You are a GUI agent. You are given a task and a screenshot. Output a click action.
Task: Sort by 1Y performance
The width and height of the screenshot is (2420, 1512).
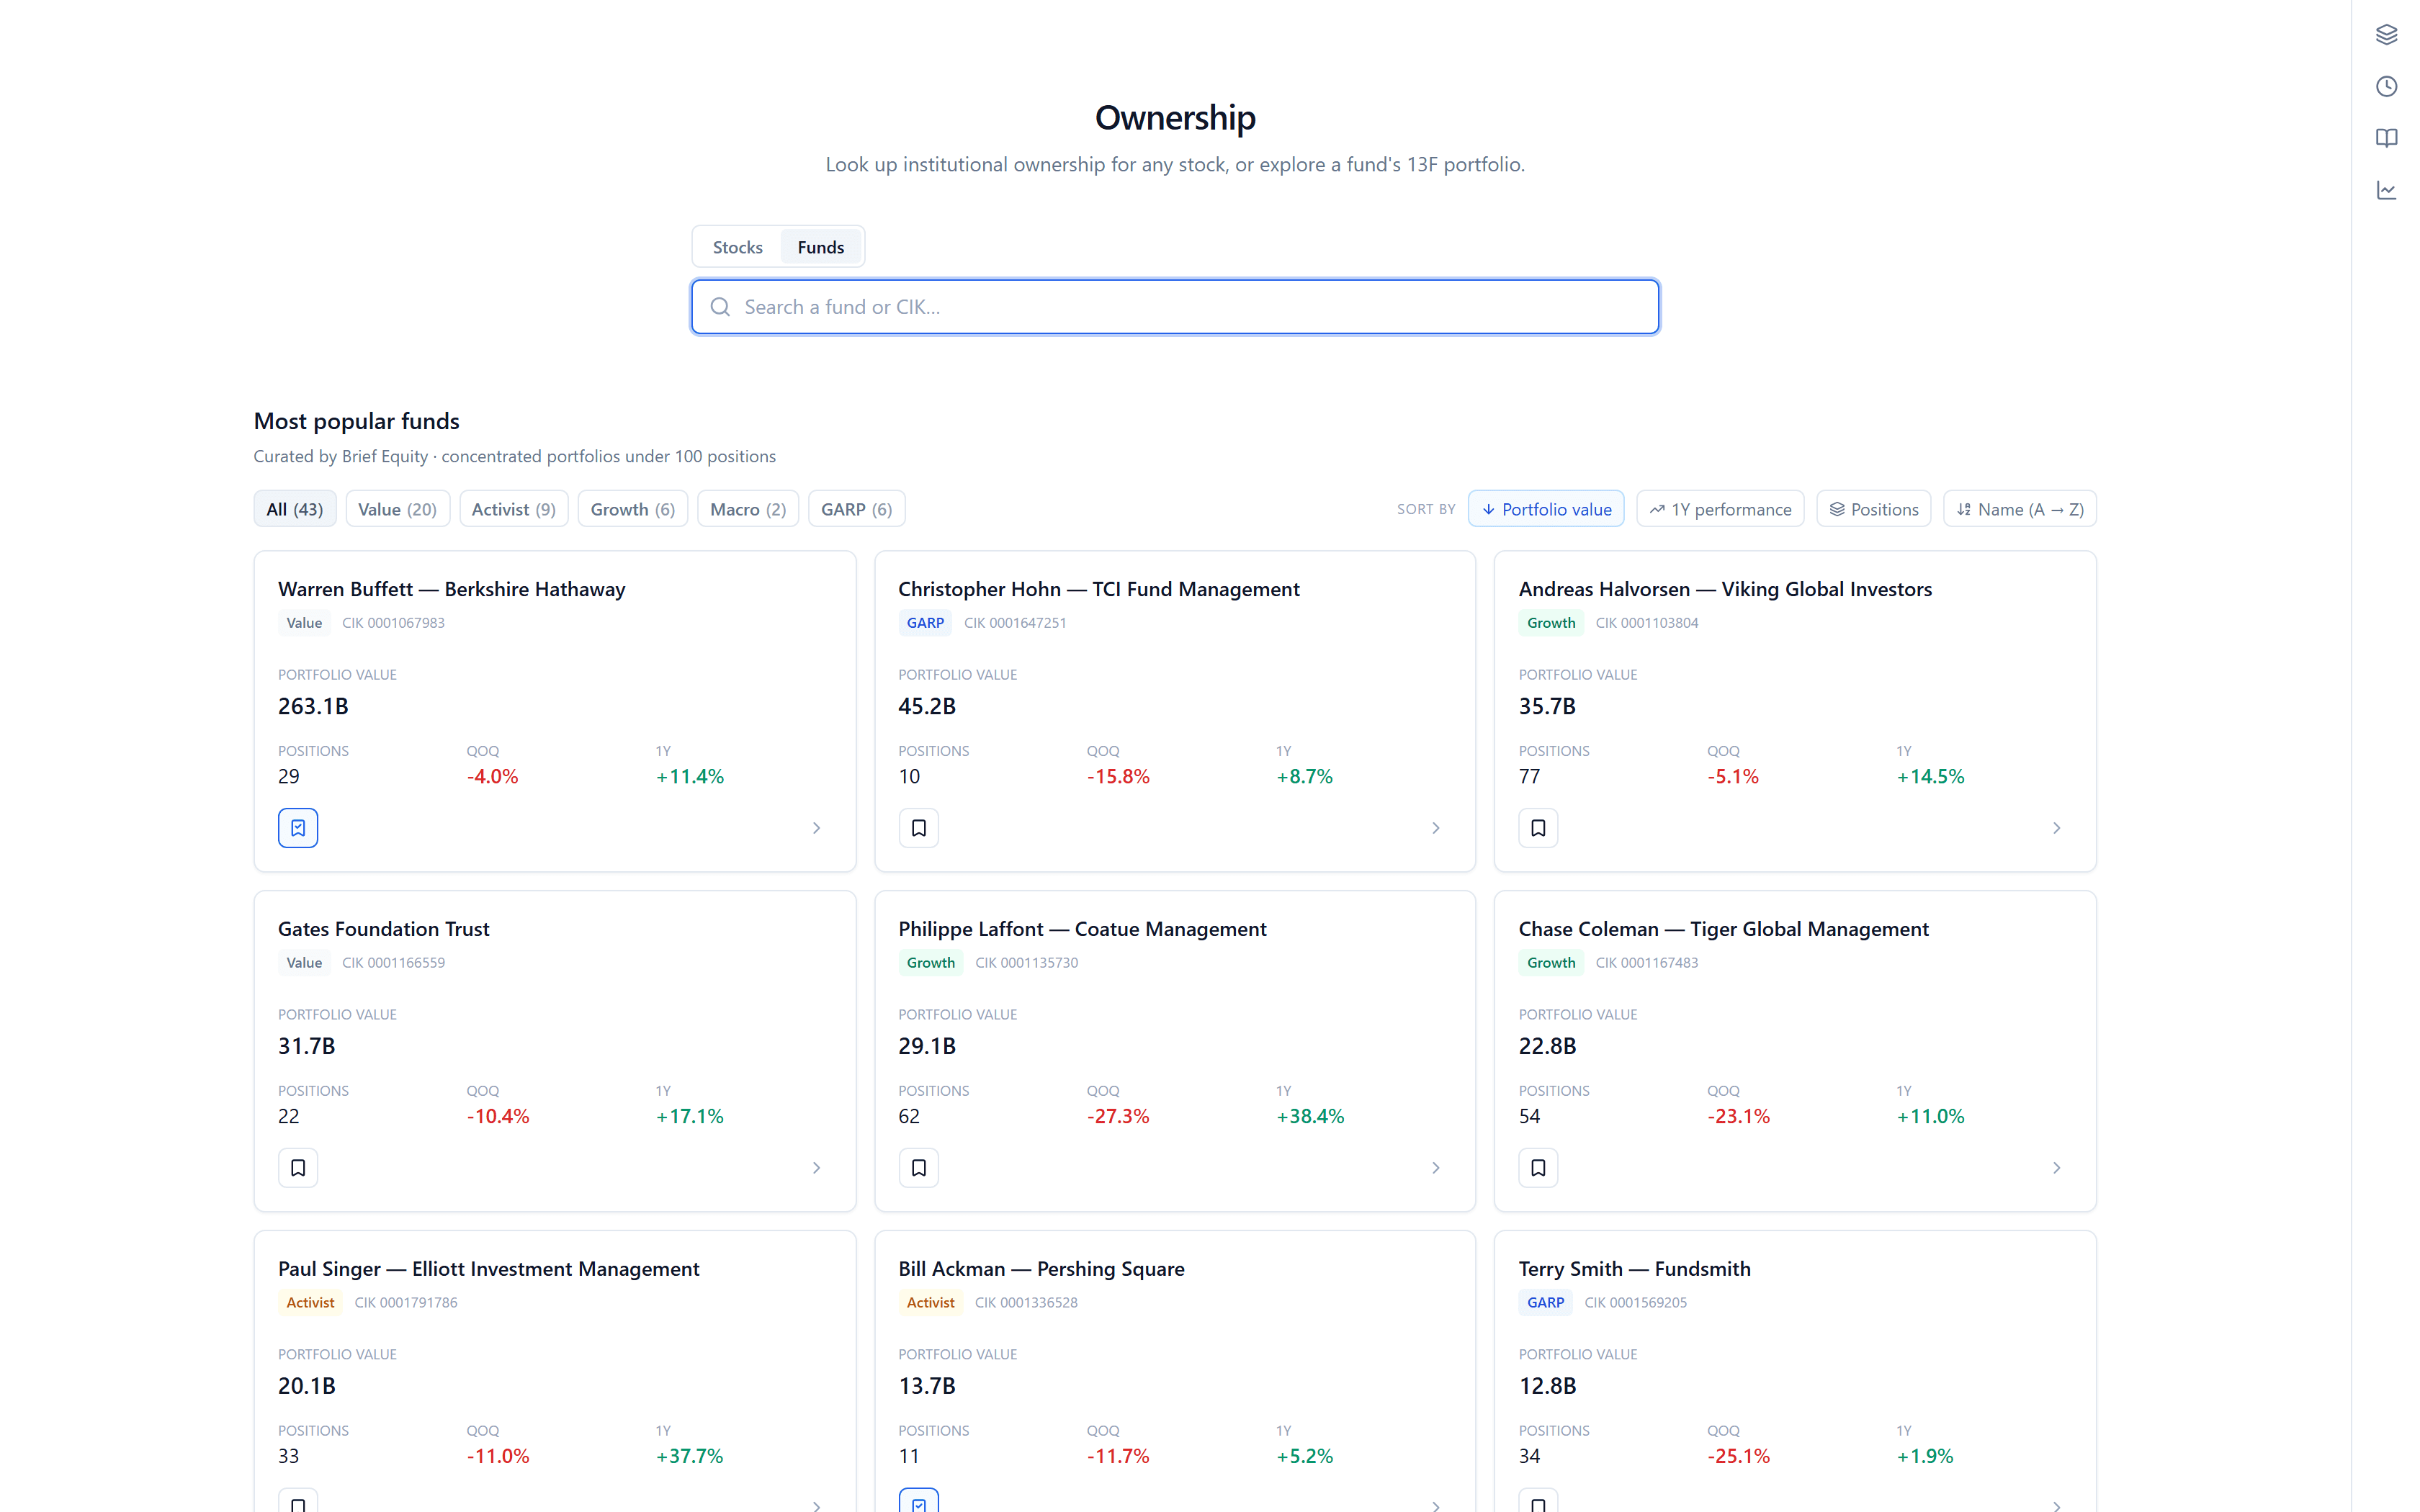click(1719, 509)
